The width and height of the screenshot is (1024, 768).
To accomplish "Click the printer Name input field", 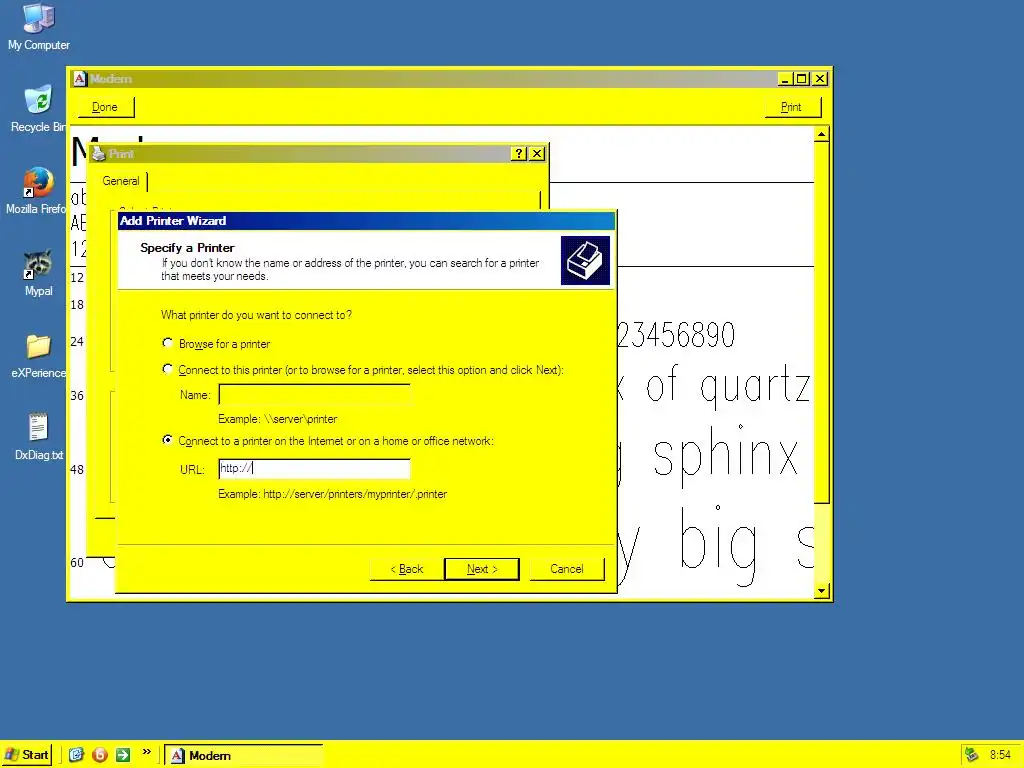I will tap(314, 394).
